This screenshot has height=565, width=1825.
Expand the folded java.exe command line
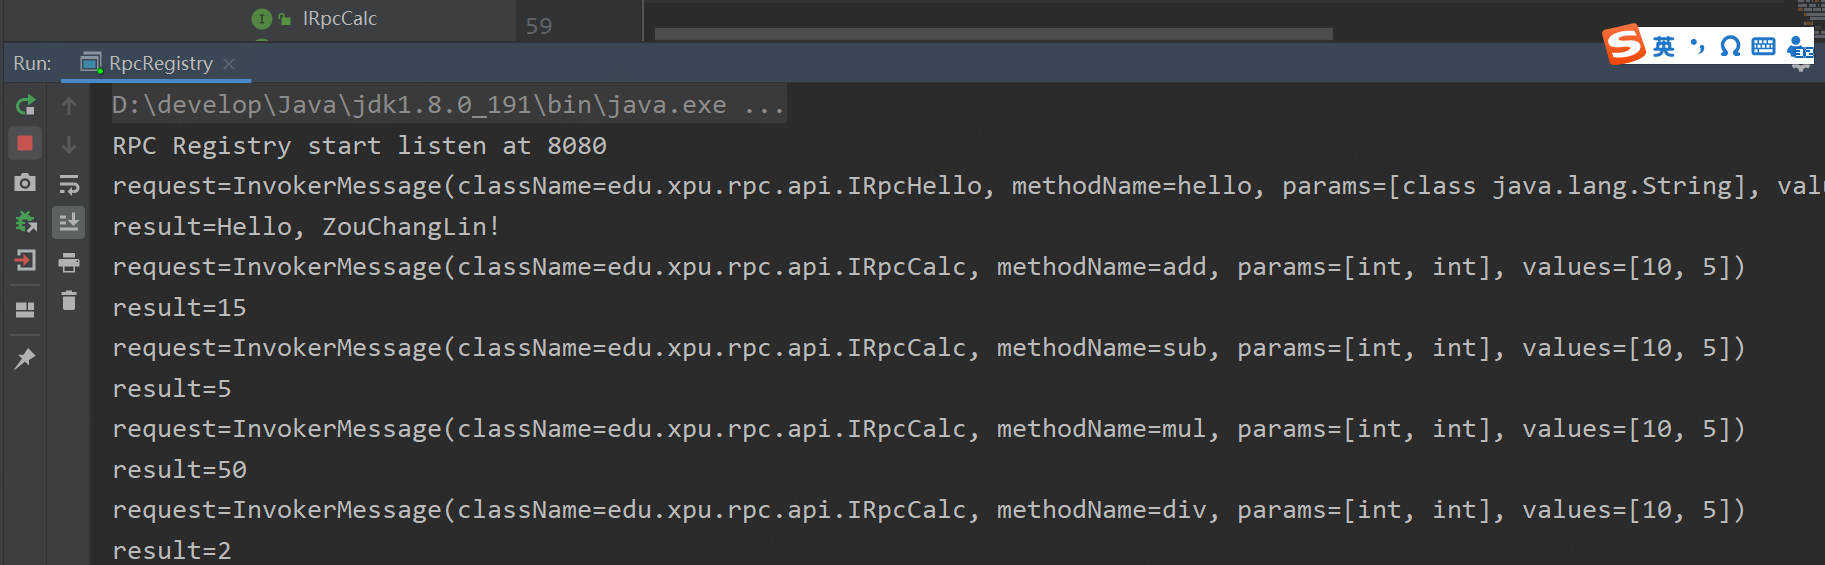(765, 105)
